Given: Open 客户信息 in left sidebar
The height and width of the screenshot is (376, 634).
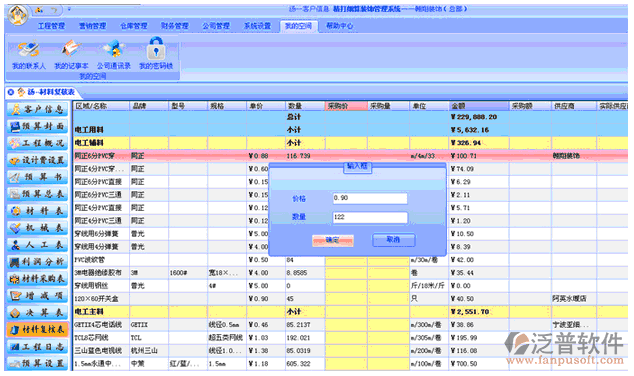Looking at the screenshot, I should coord(38,109).
